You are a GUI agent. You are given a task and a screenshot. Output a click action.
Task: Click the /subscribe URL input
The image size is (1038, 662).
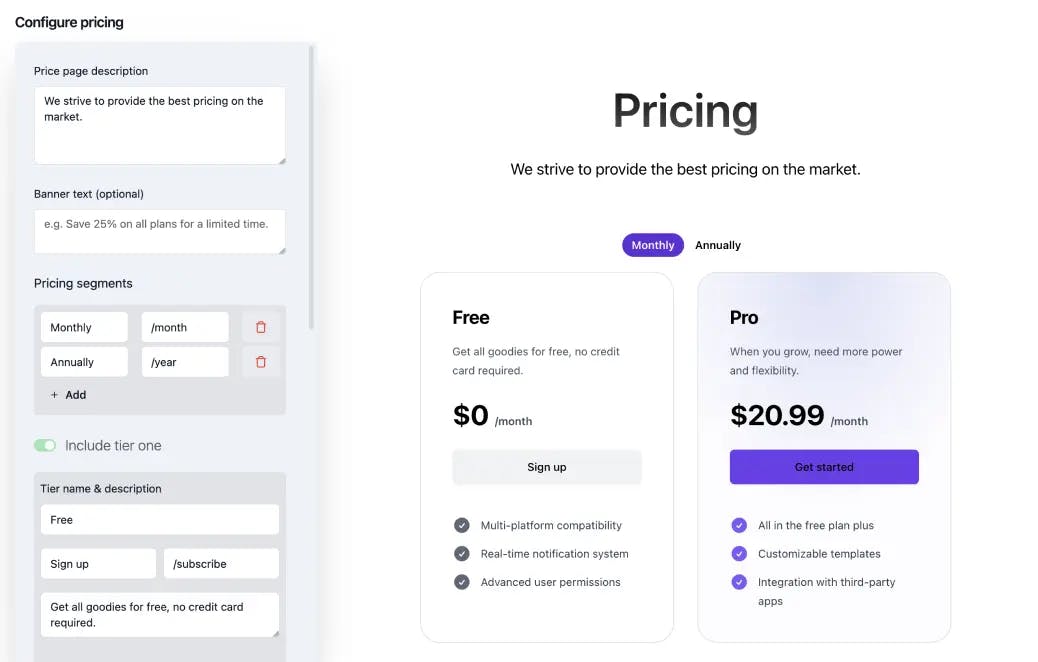(x=221, y=563)
